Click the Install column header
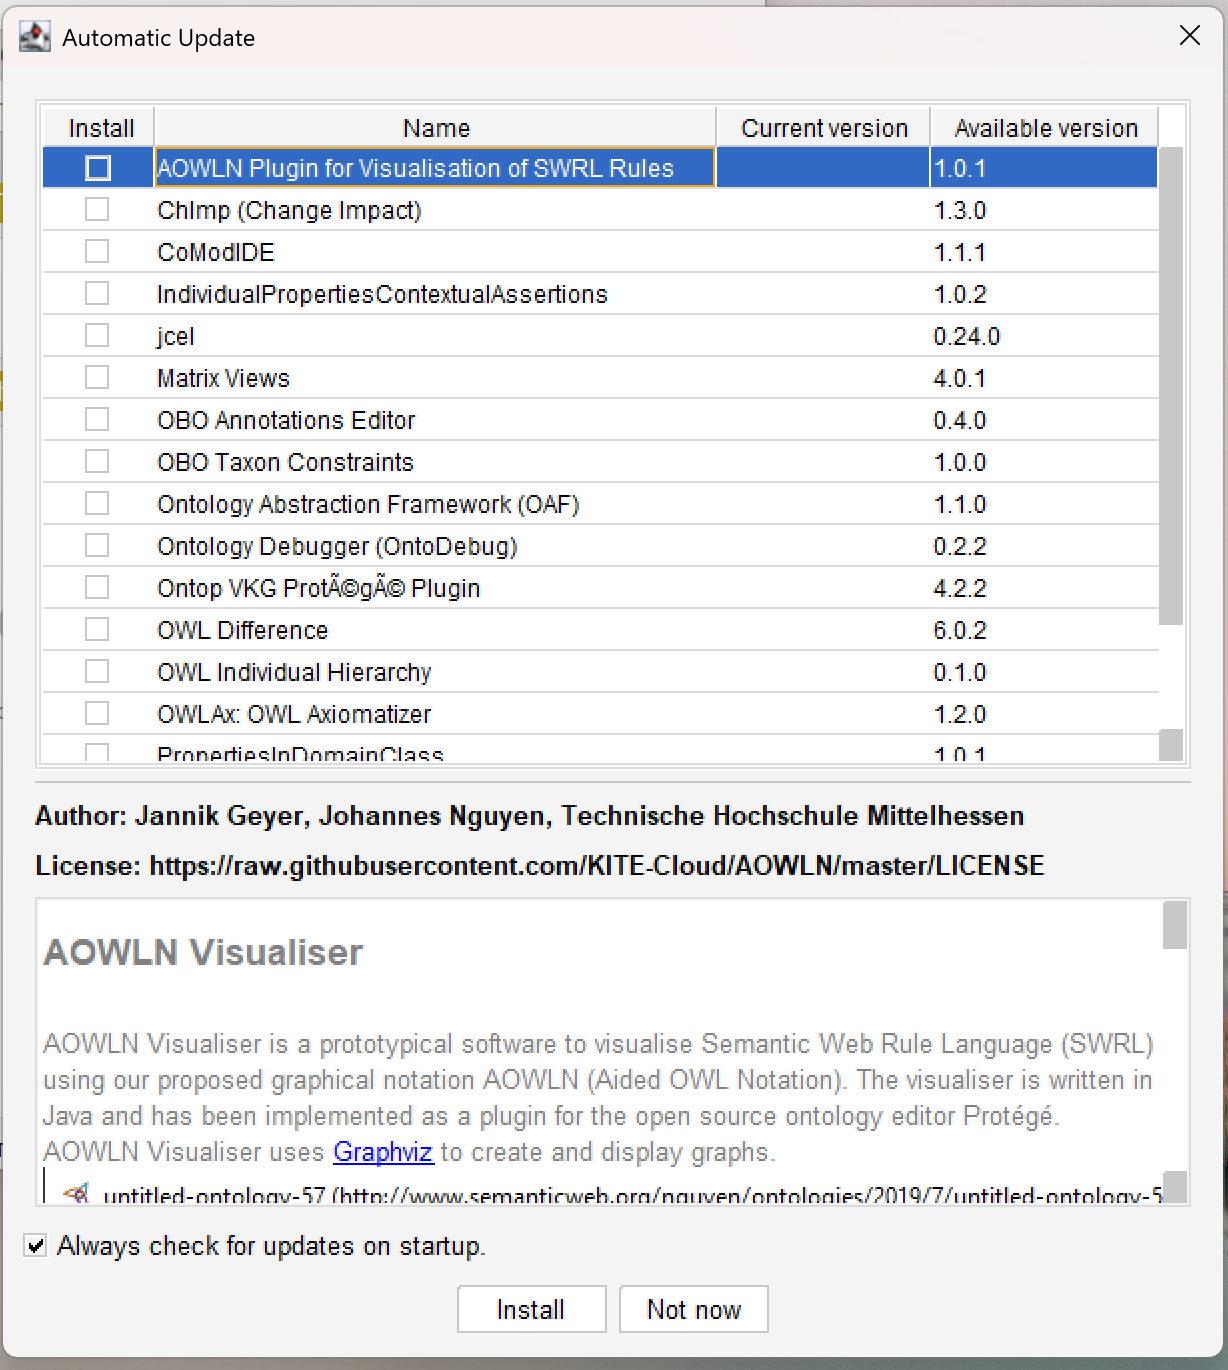The width and height of the screenshot is (1228, 1370). pyautogui.click(x=98, y=128)
